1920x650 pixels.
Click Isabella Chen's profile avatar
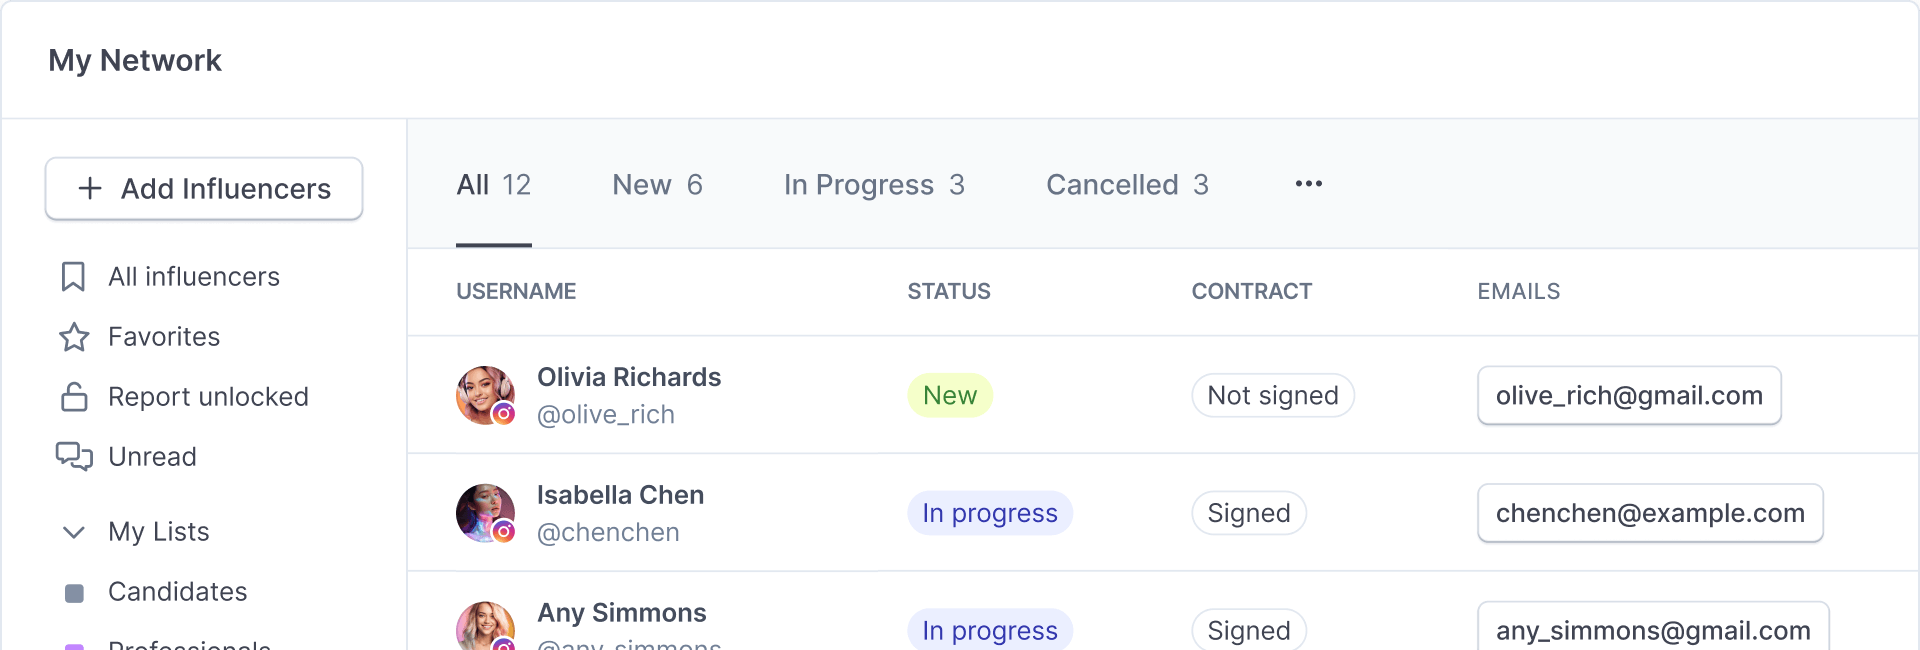click(485, 513)
